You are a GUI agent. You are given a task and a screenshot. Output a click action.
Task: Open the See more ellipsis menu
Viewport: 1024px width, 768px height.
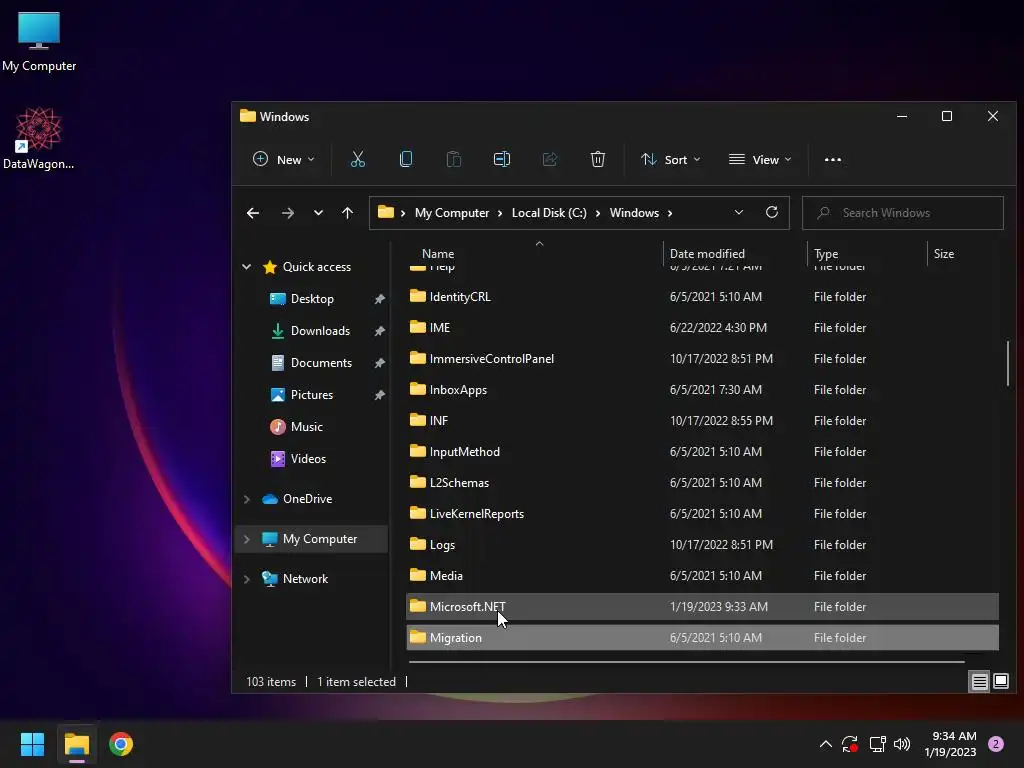coord(833,159)
